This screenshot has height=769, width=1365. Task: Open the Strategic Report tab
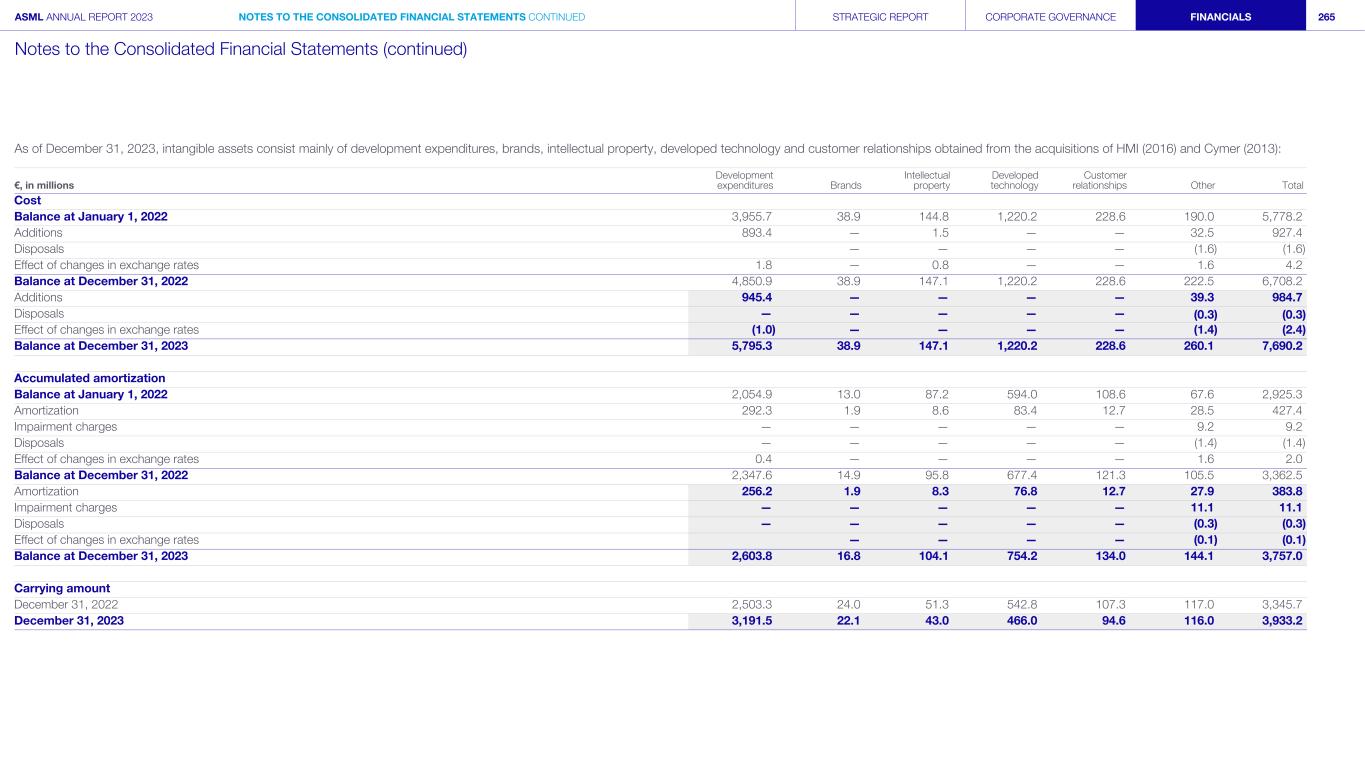880,17
